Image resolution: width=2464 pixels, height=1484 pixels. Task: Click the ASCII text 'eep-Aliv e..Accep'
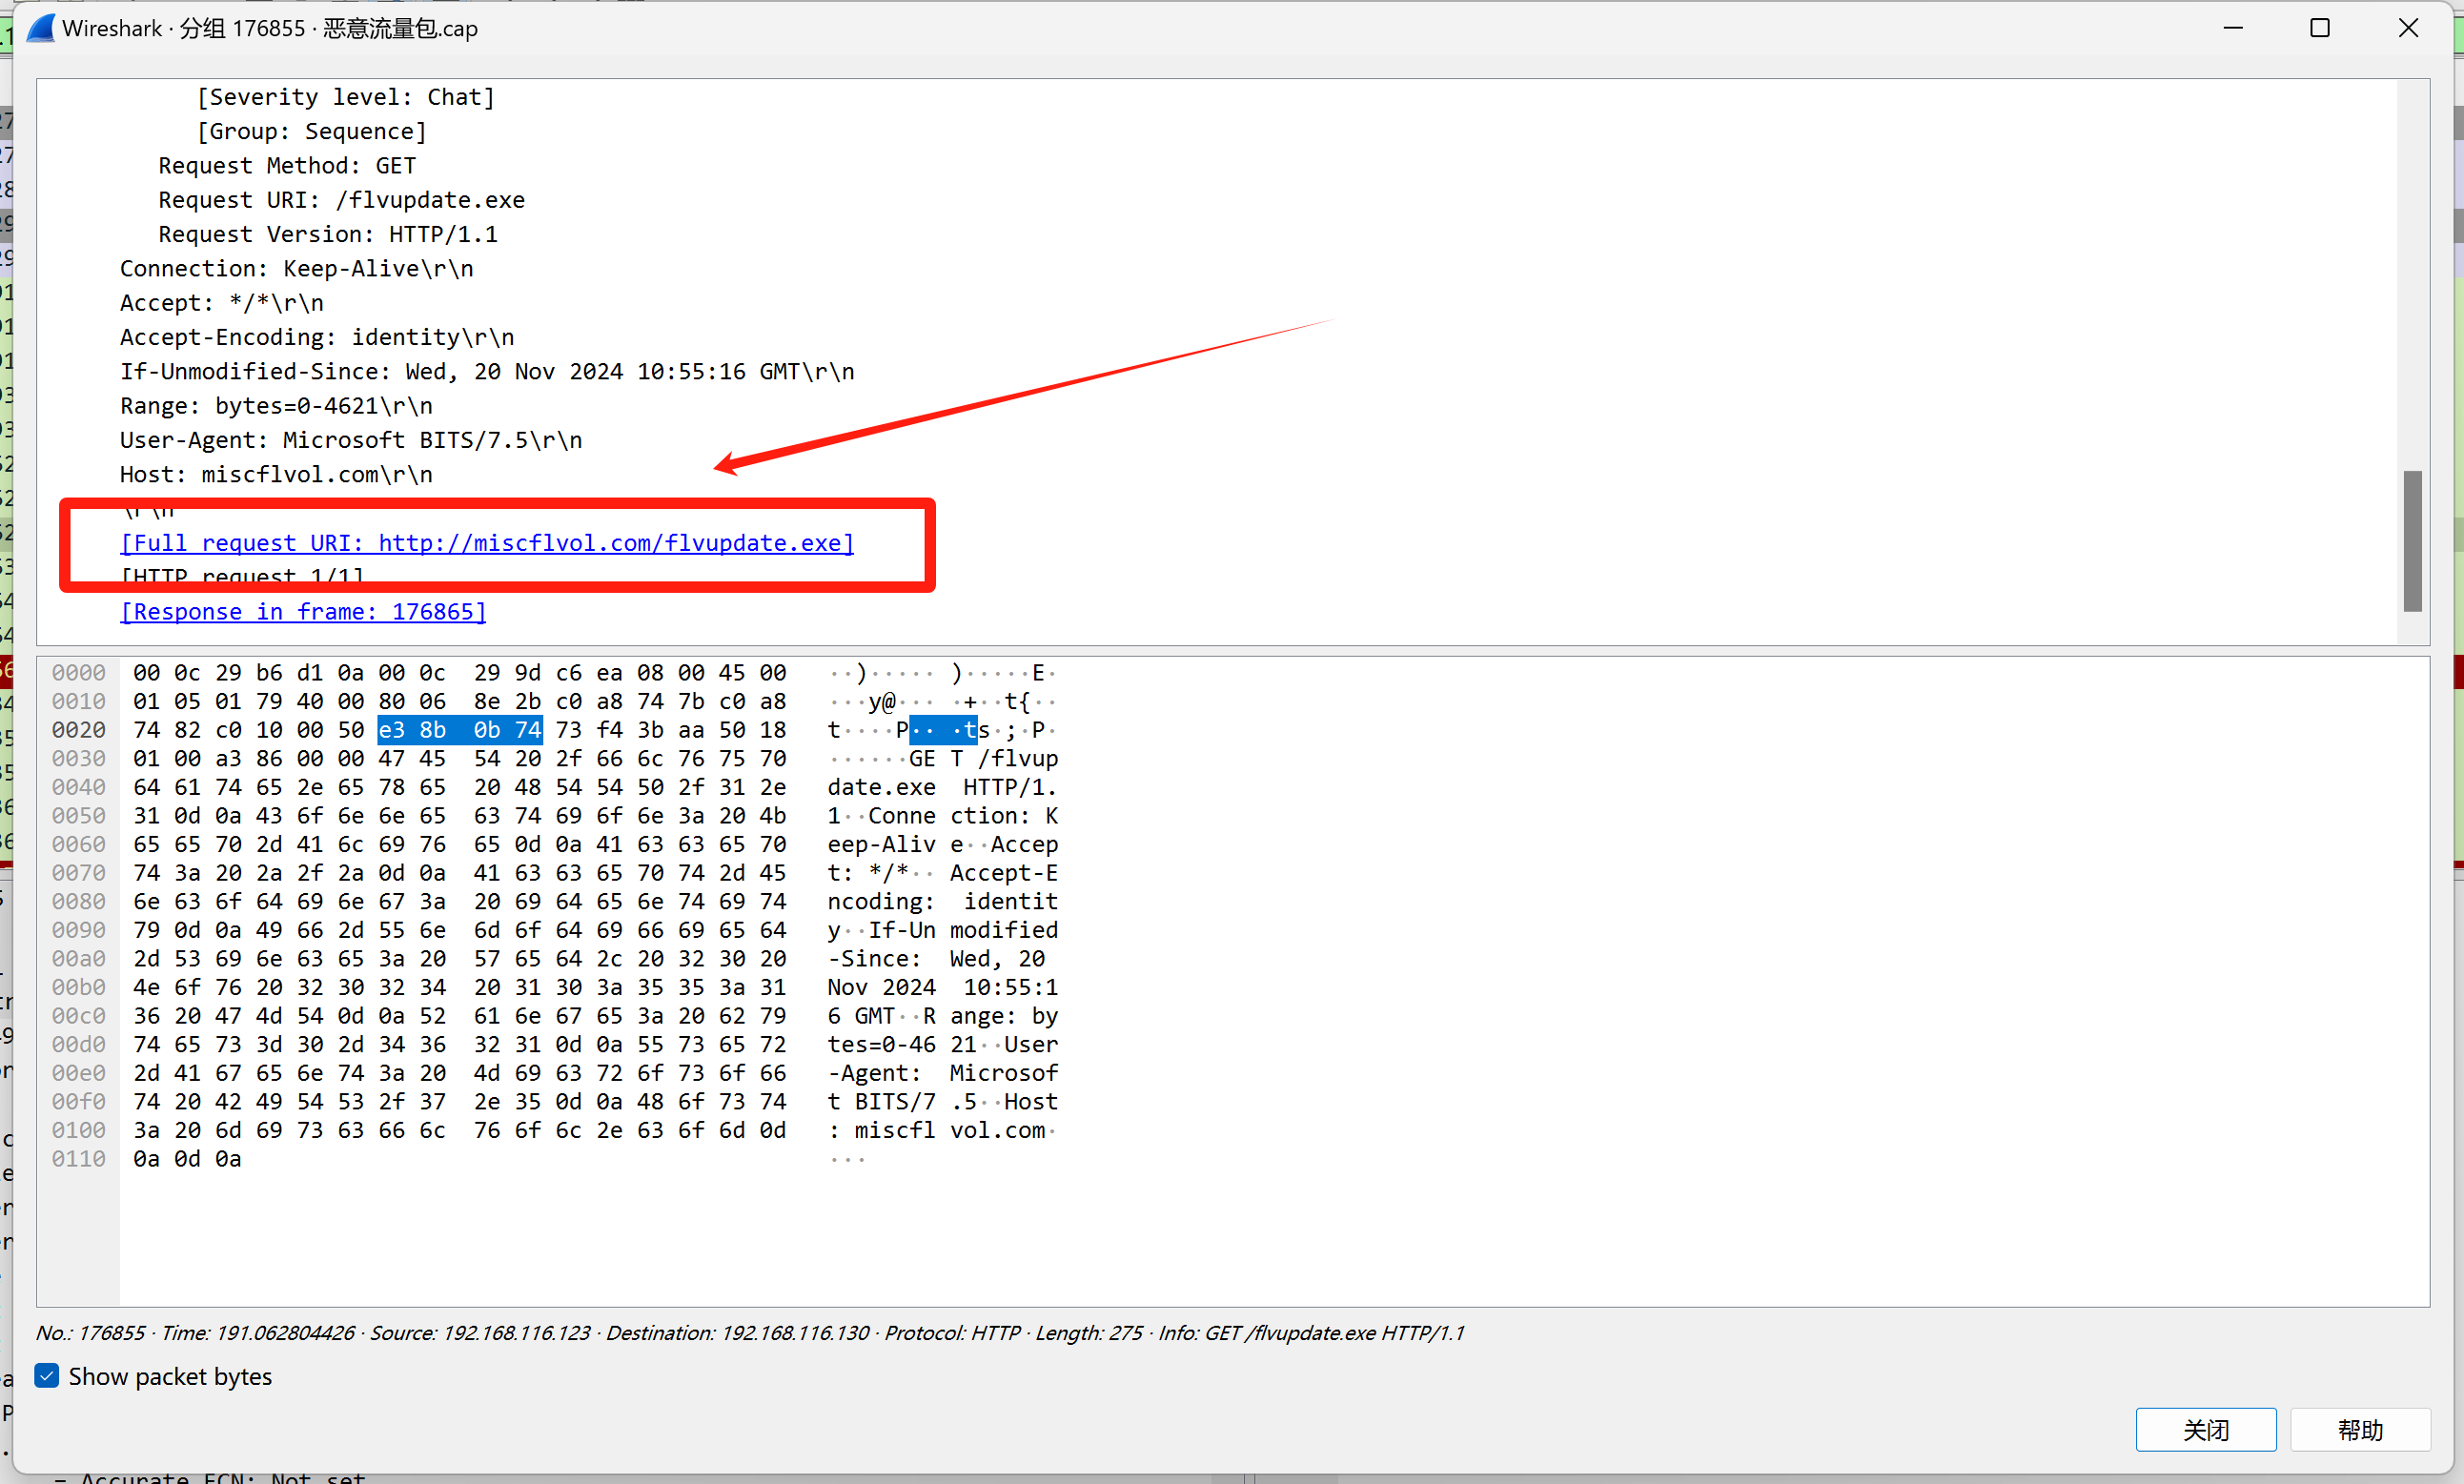tap(942, 844)
